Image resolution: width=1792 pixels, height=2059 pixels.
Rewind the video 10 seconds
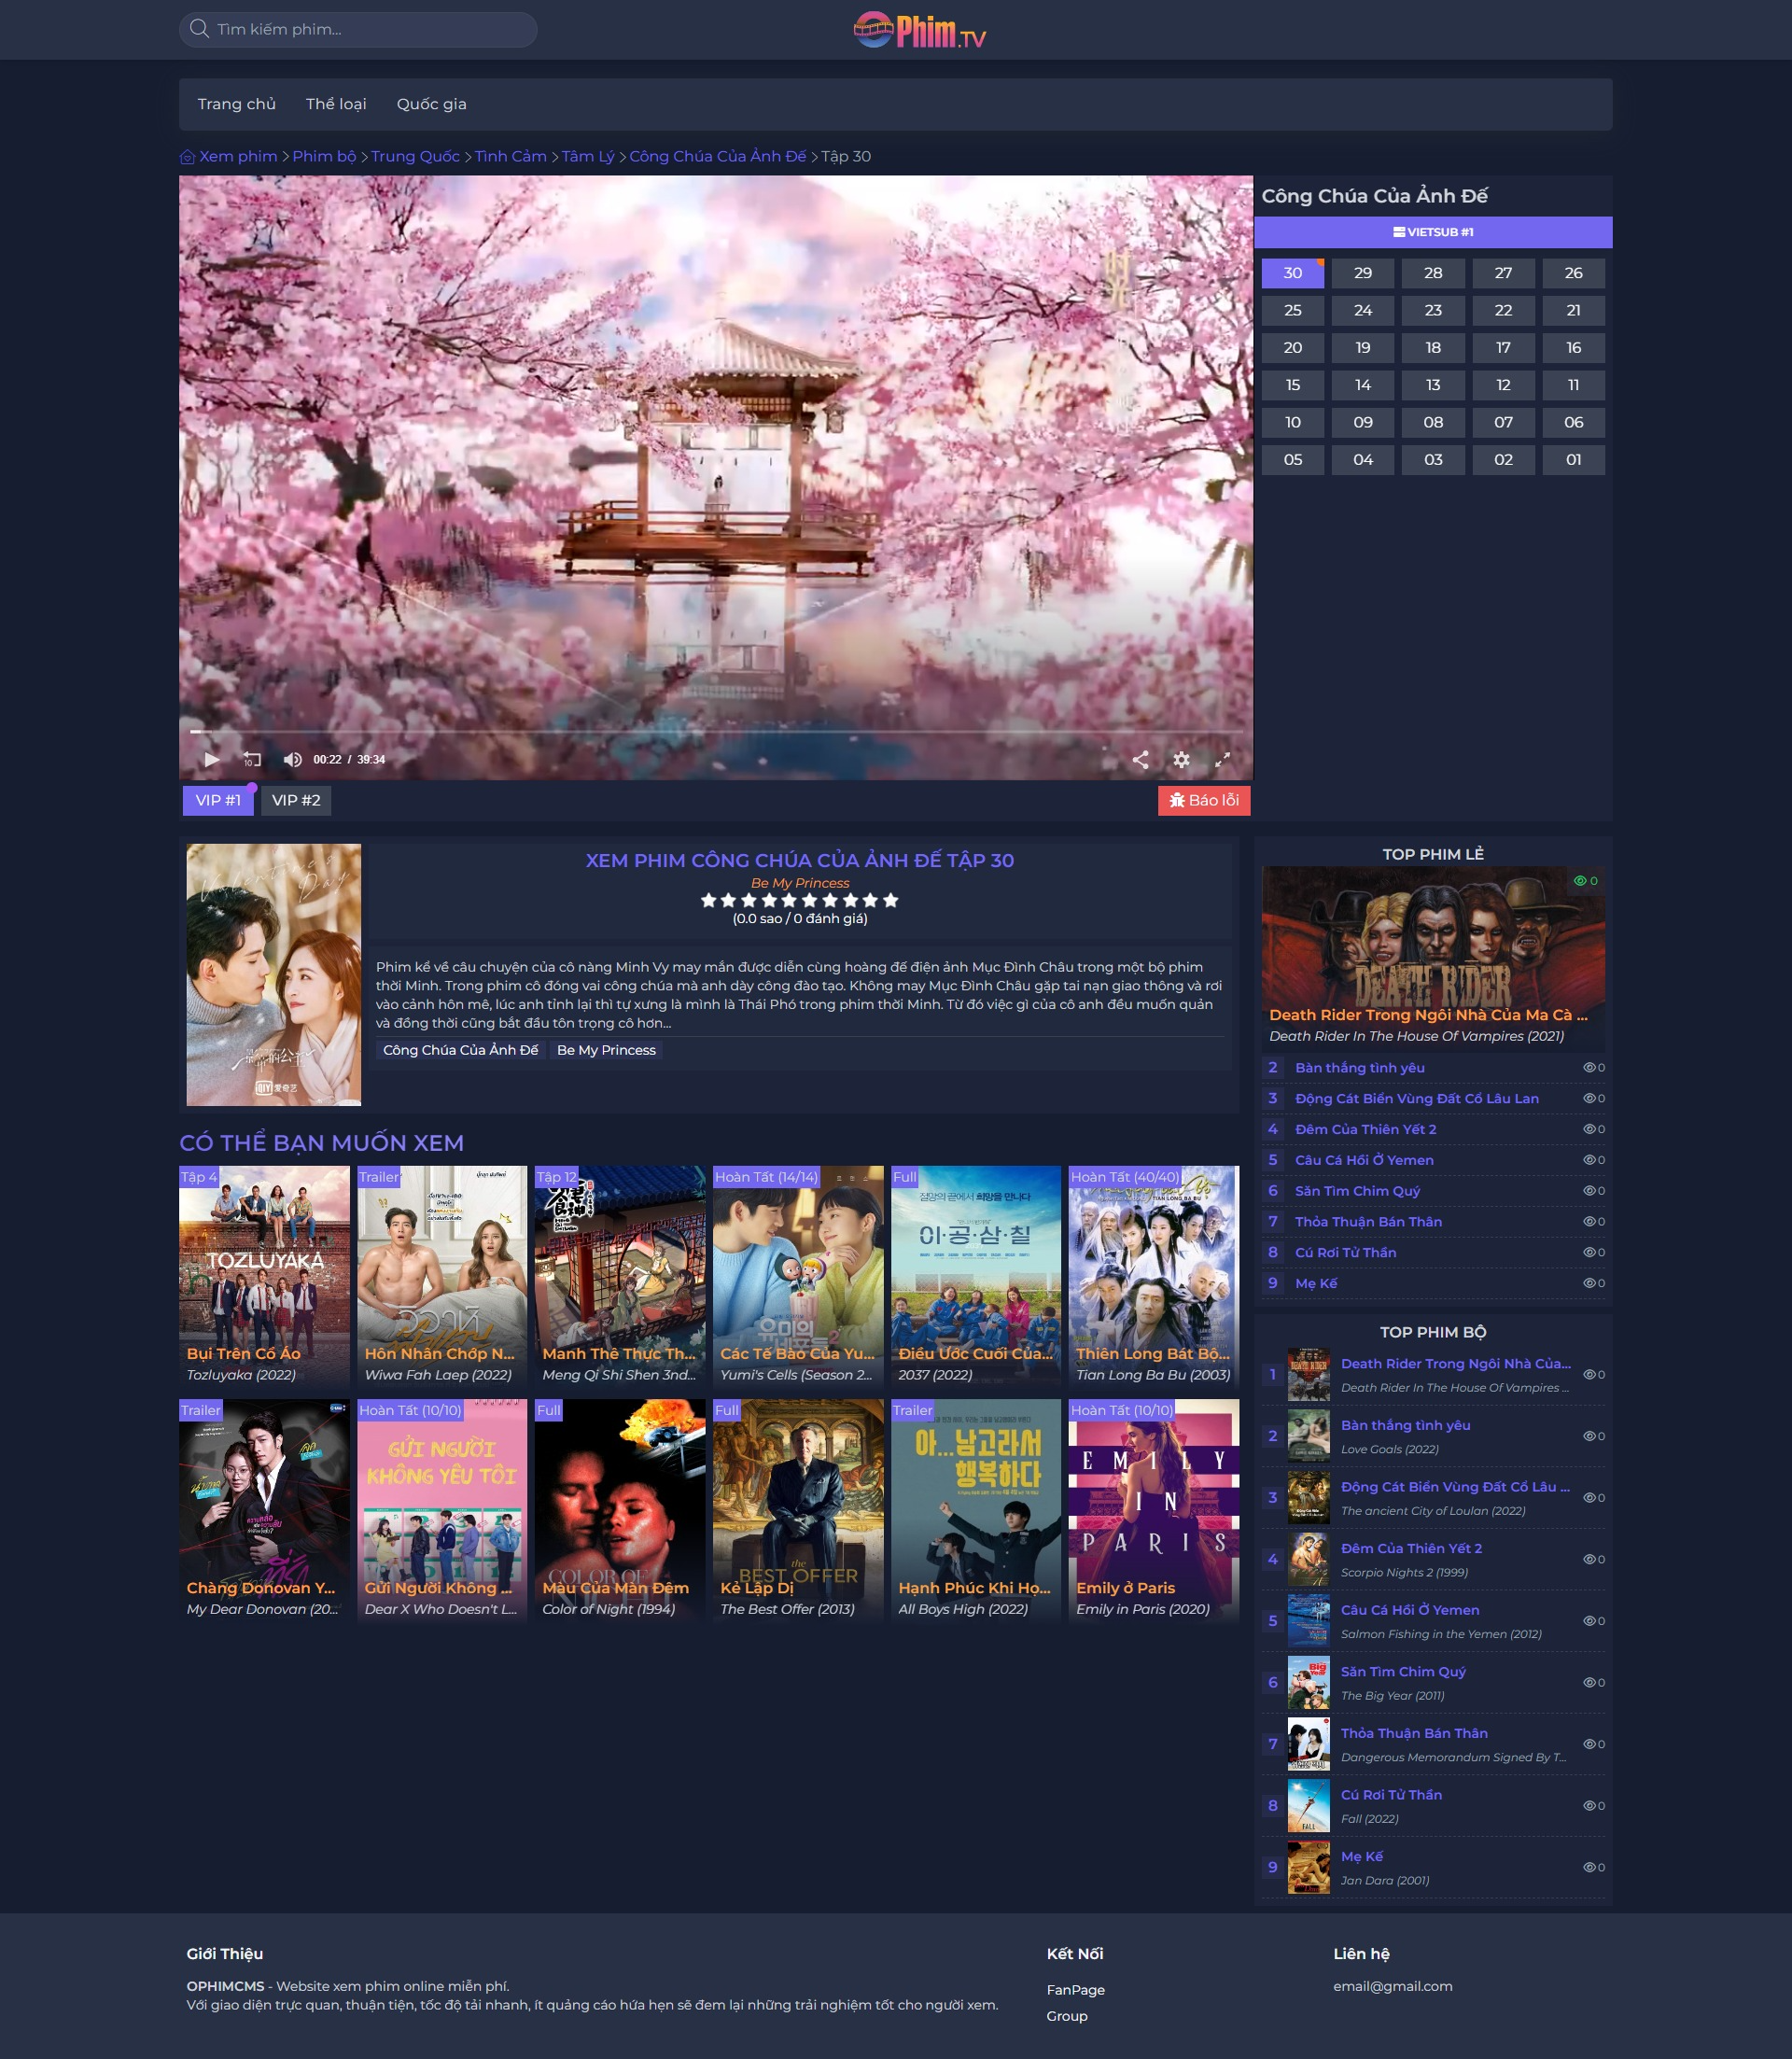tap(252, 760)
